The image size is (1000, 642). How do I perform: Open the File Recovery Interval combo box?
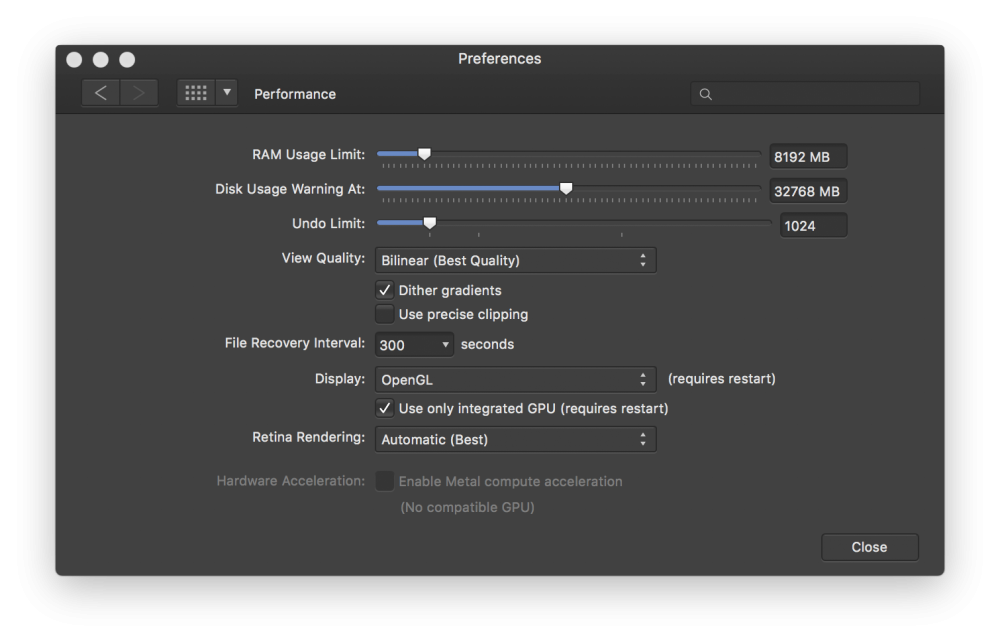[x=414, y=345]
